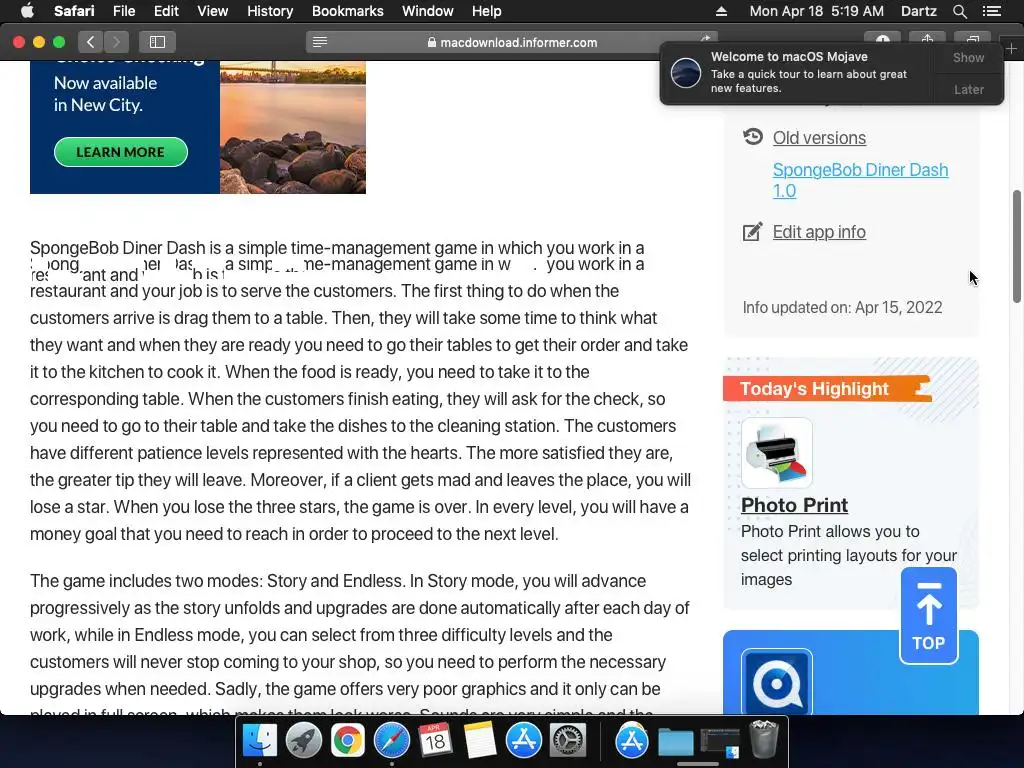Image resolution: width=1024 pixels, height=768 pixels.
Task: Click the LEARN MORE ad button
Action: click(x=121, y=152)
